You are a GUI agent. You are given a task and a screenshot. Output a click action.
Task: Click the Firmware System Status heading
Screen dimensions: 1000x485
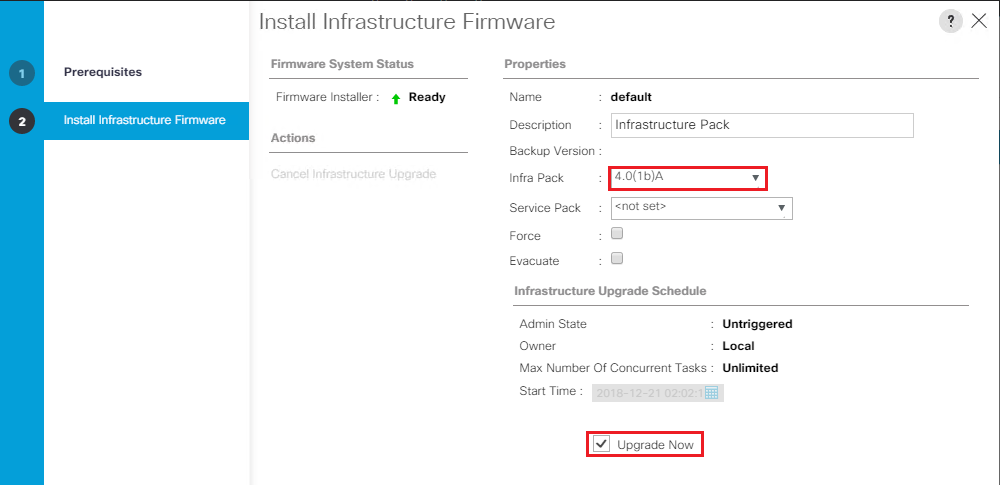pyautogui.click(x=342, y=64)
